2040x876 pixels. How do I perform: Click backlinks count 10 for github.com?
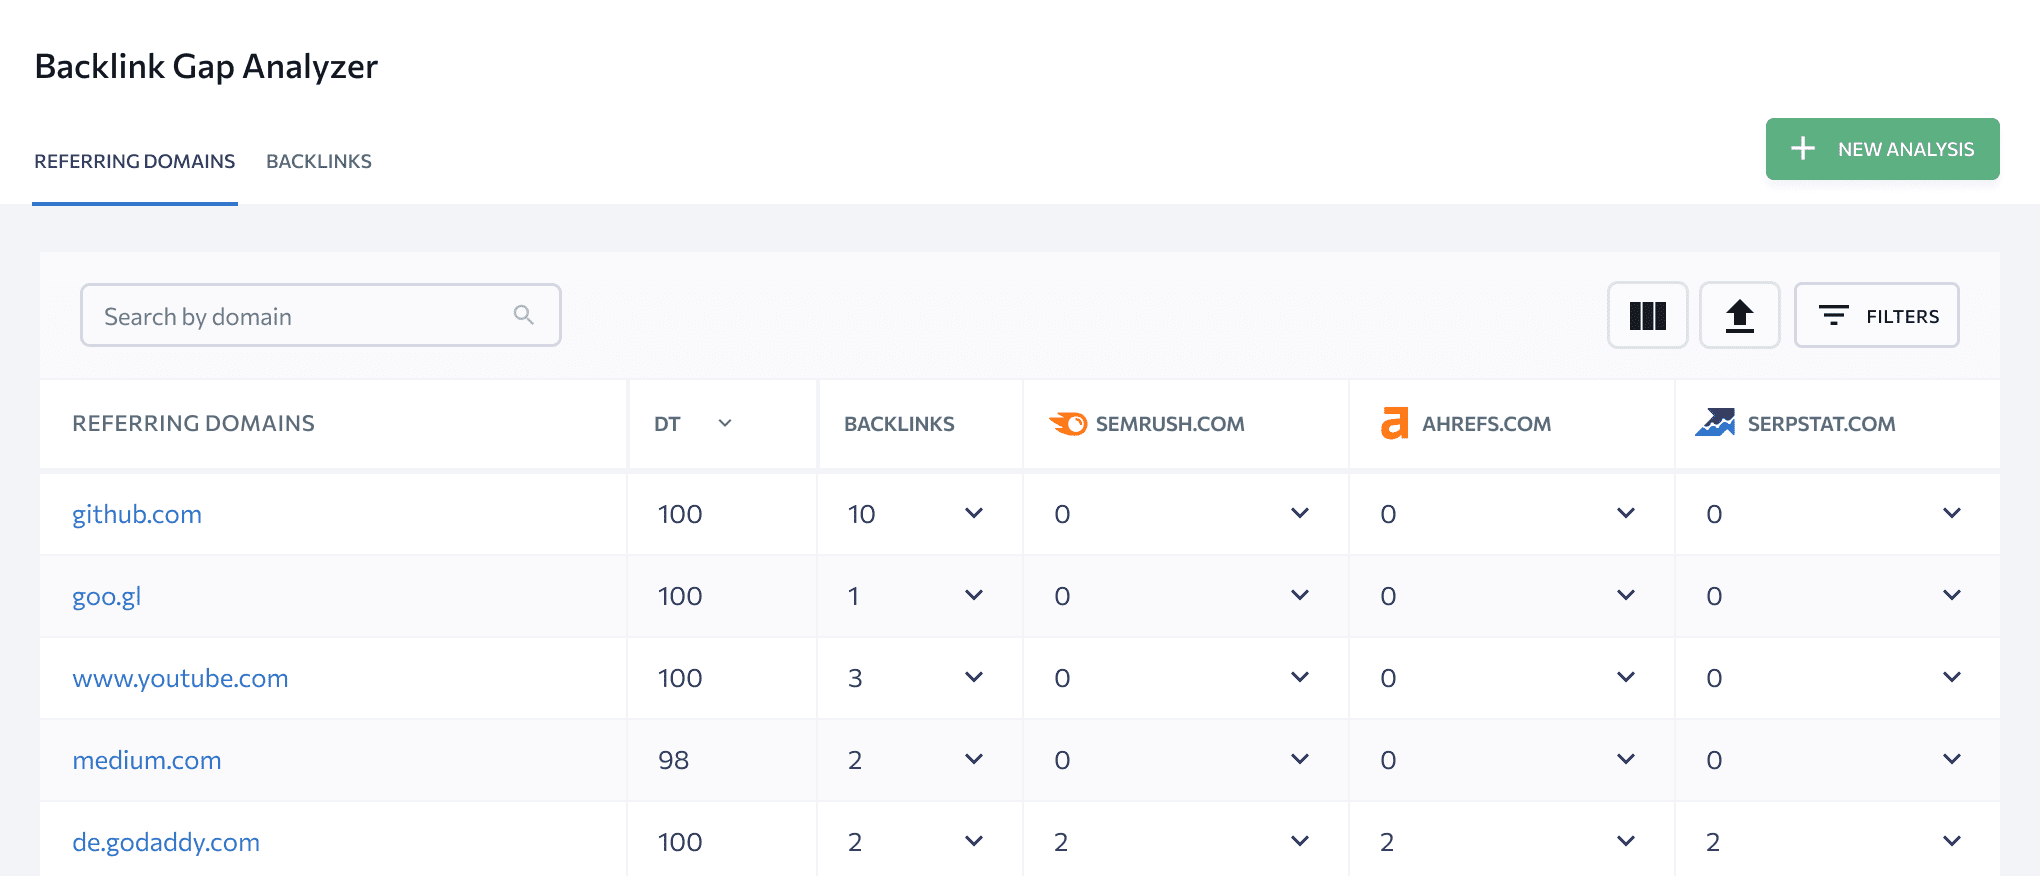861,514
